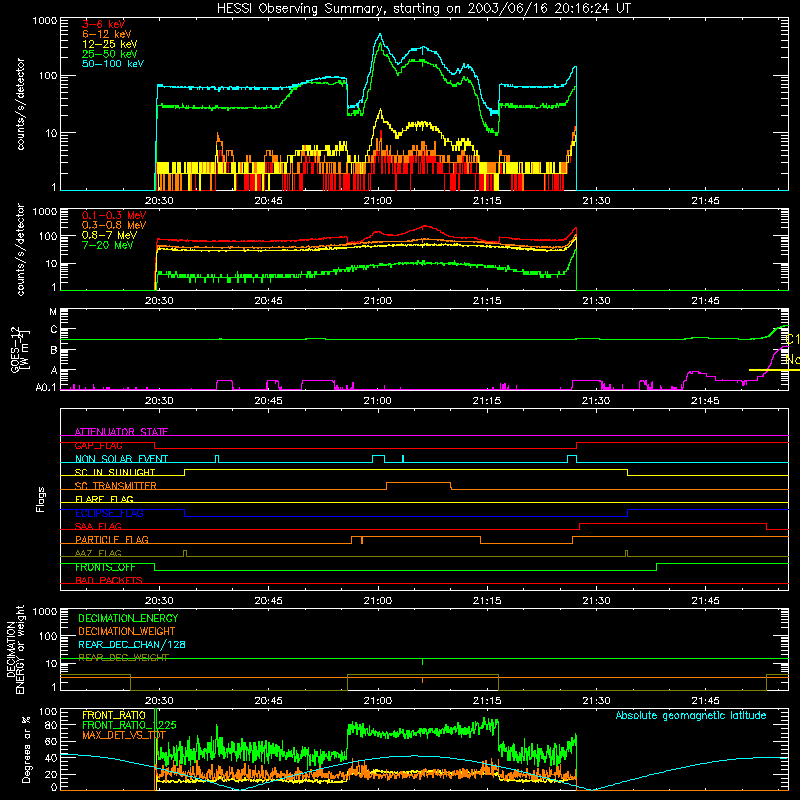Select the DECIMATION_ENERGY legend label
The image size is (800, 800).
point(128,618)
